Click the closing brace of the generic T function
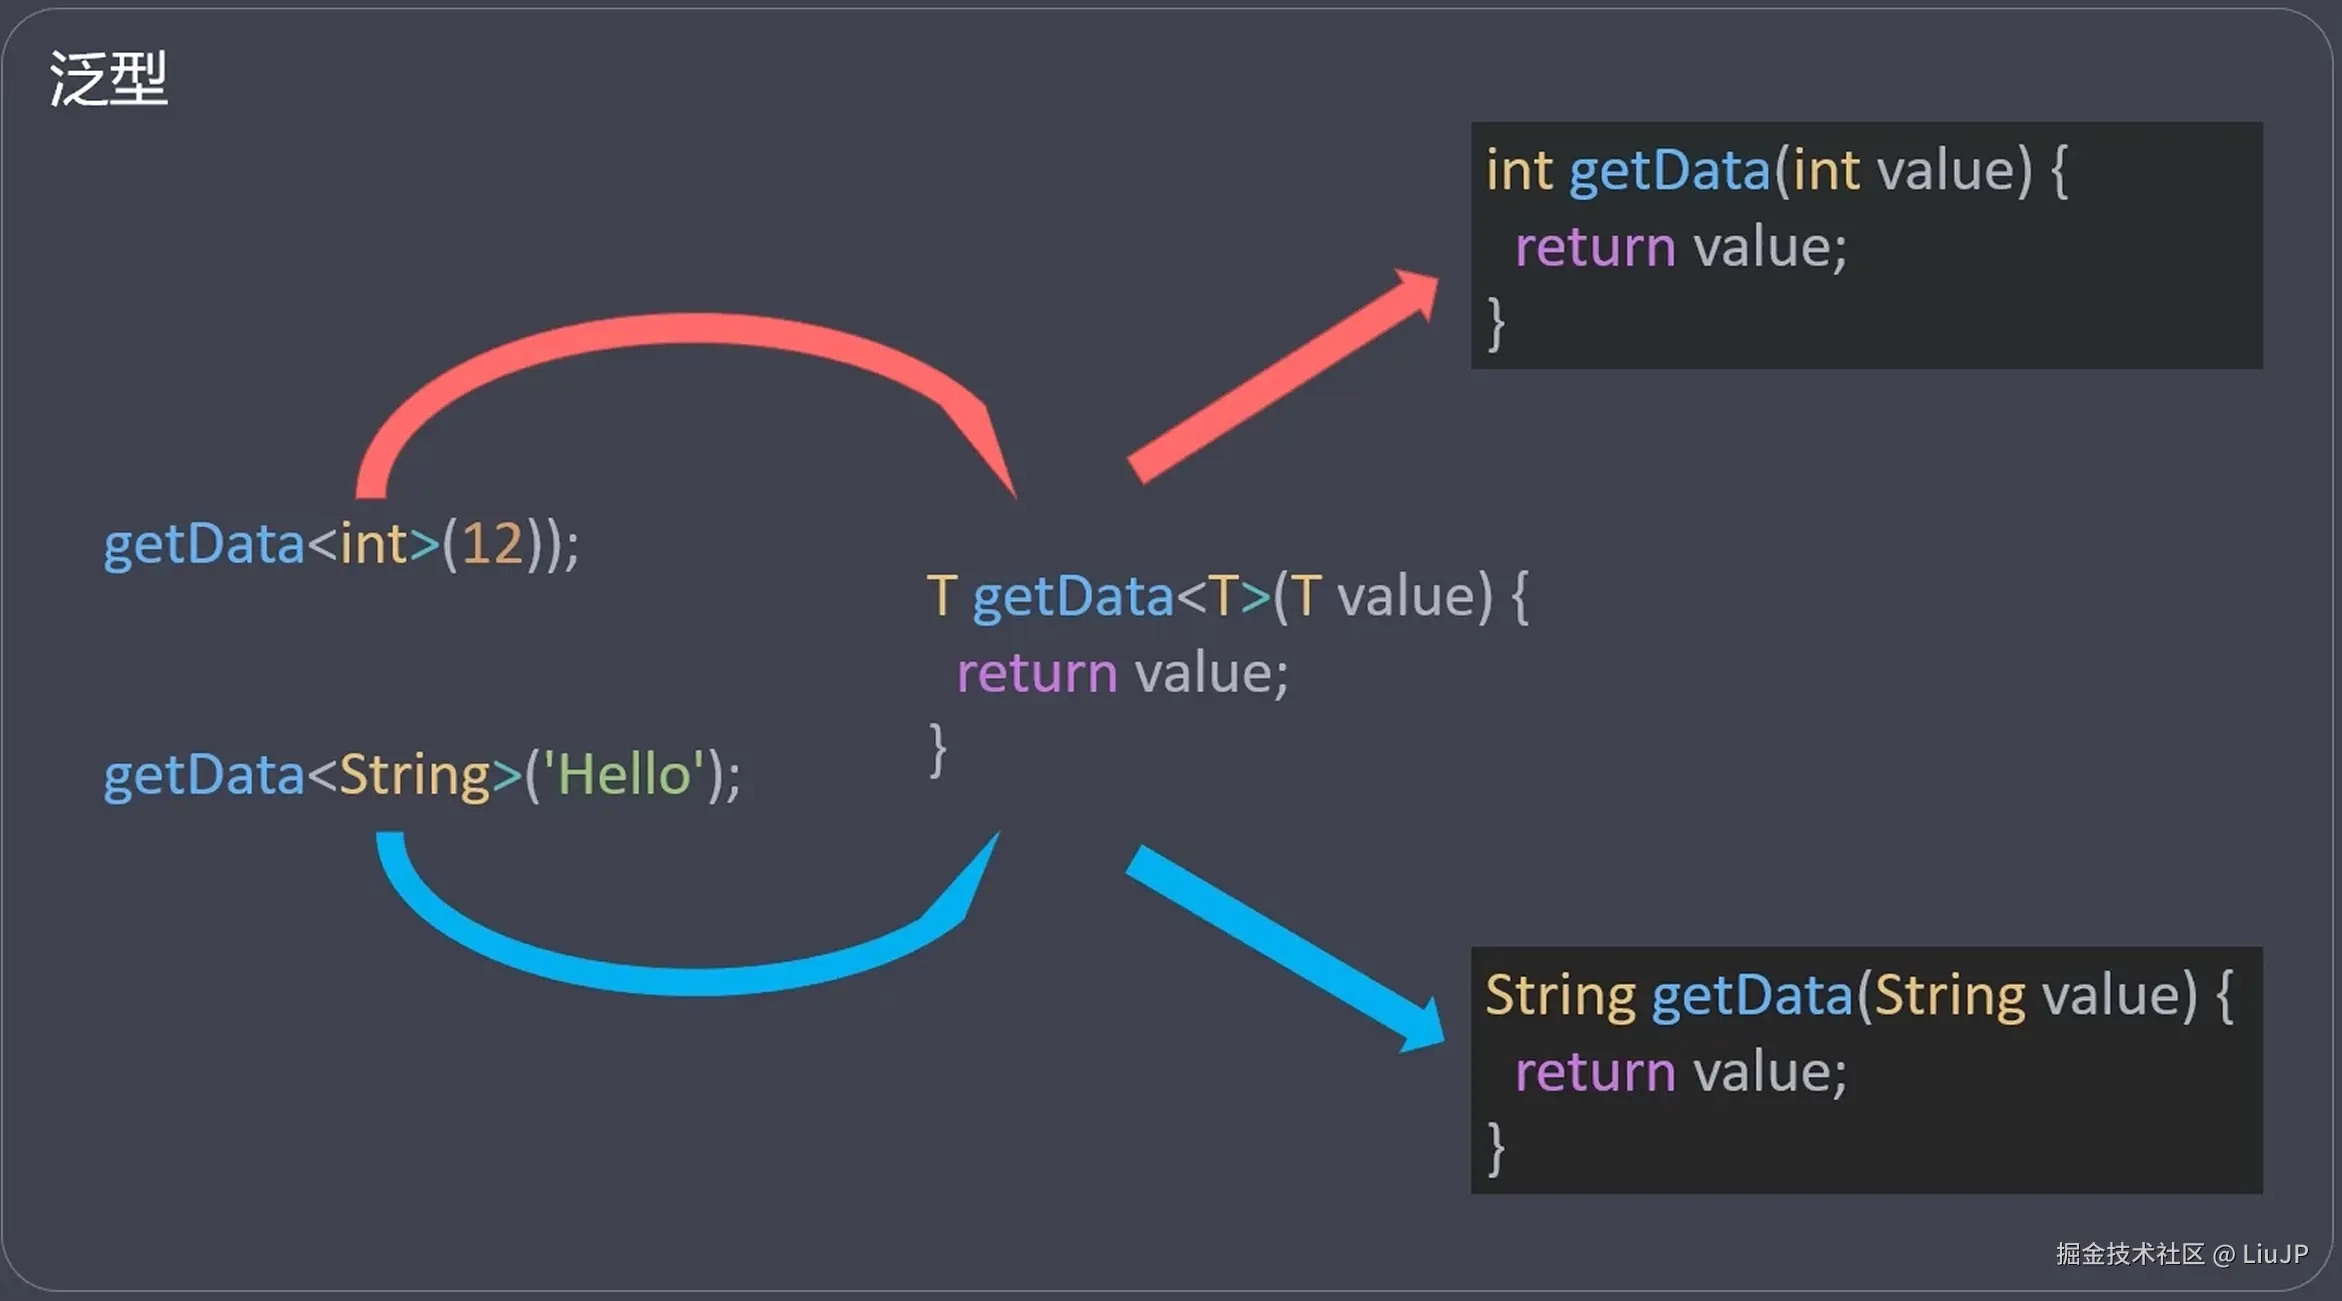 tap(937, 750)
